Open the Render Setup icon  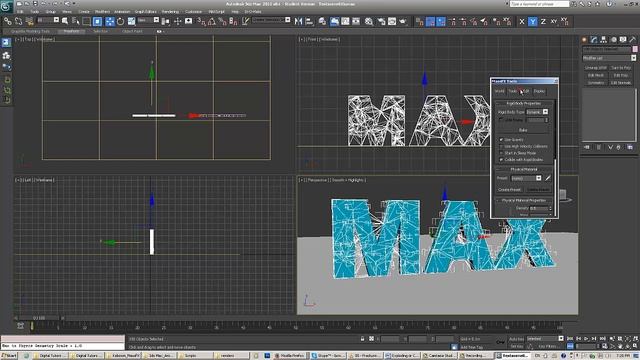(x=381, y=21)
